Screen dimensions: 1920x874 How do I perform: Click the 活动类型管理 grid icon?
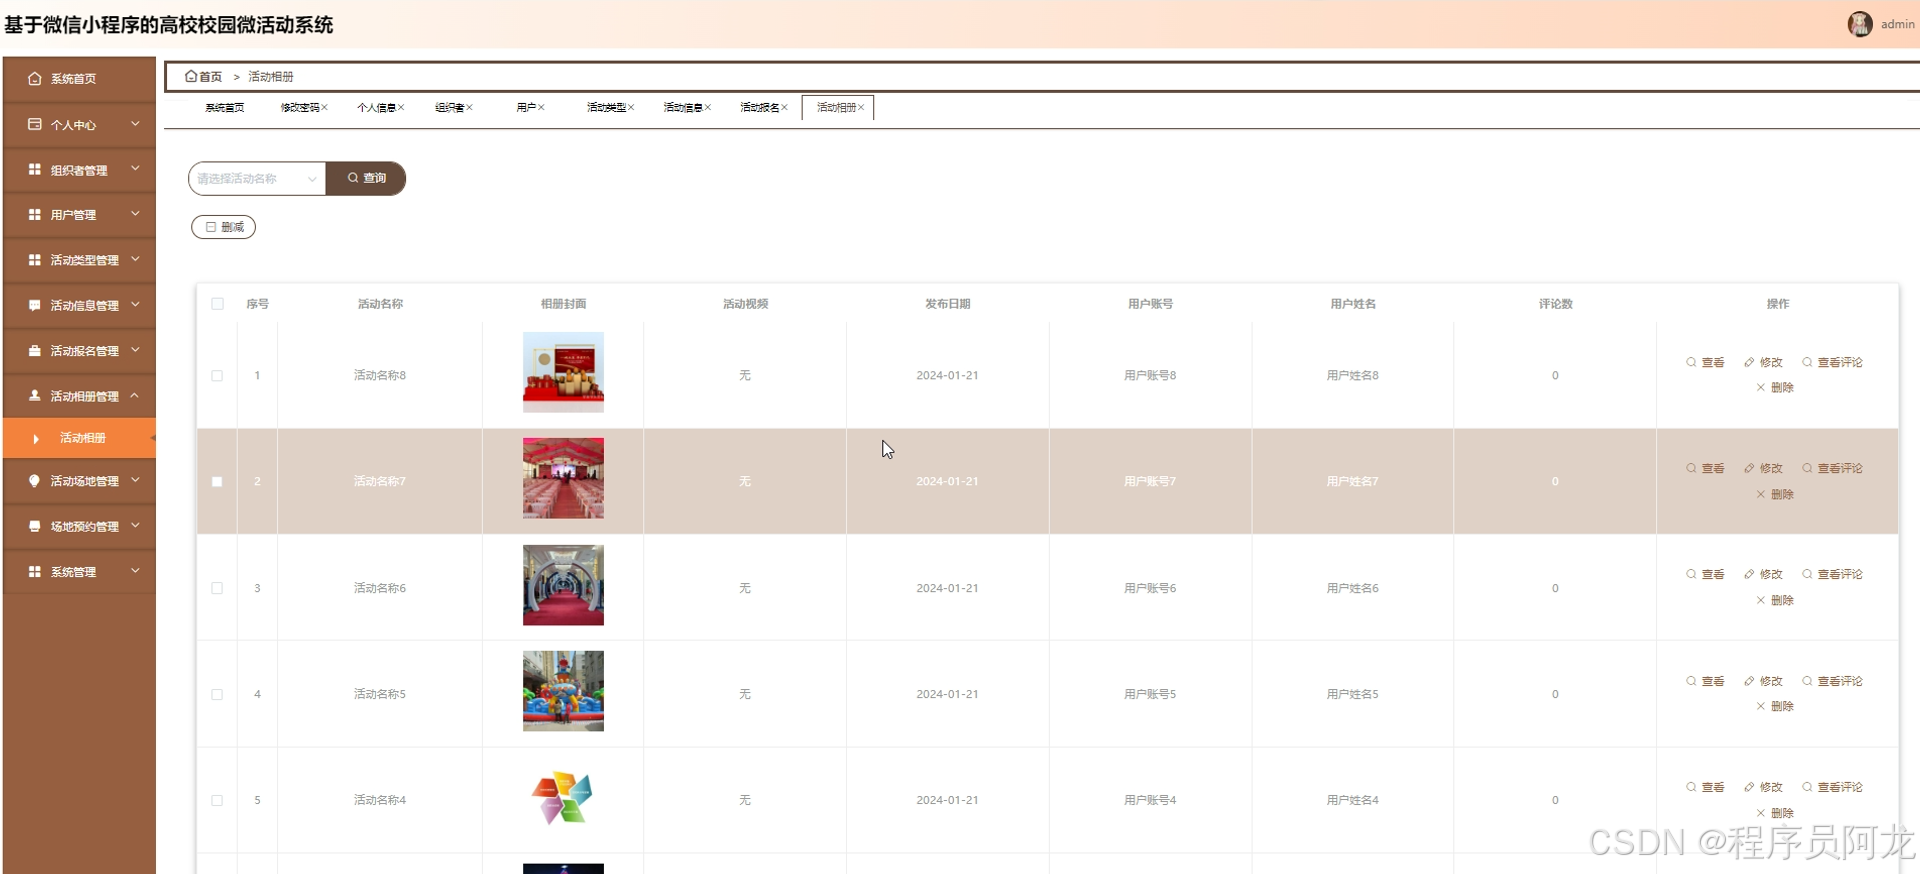point(35,260)
